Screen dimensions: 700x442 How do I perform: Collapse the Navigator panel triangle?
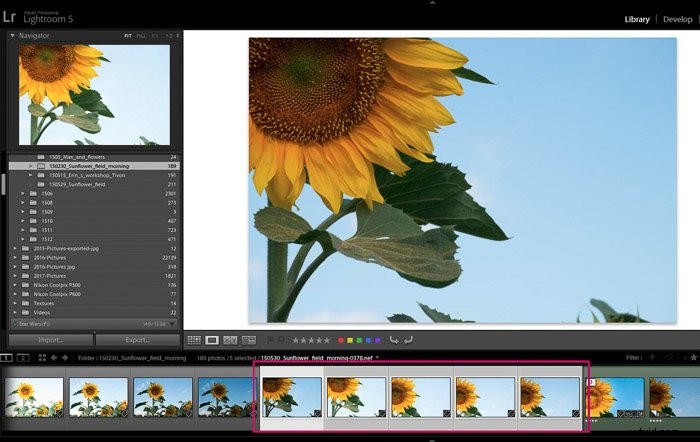click(x=12, y=35)
